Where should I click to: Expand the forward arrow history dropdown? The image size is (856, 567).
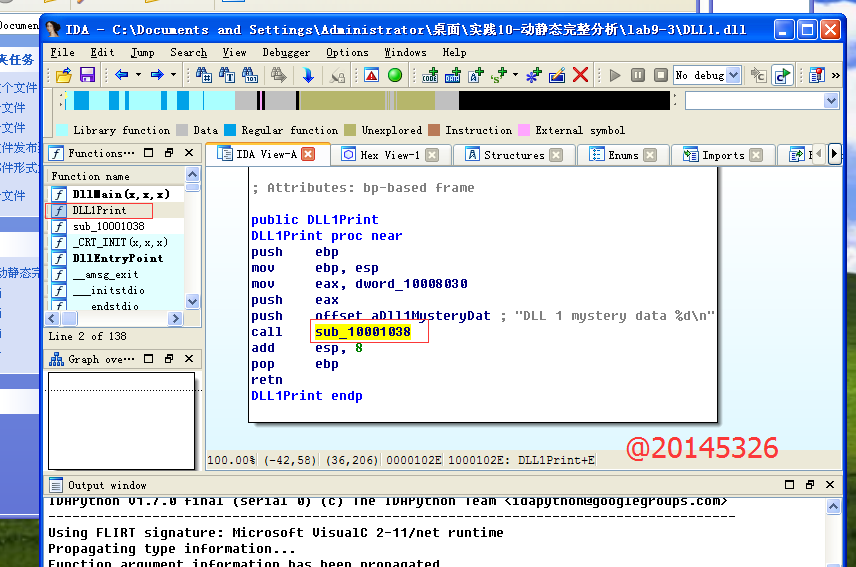(173, 75)
